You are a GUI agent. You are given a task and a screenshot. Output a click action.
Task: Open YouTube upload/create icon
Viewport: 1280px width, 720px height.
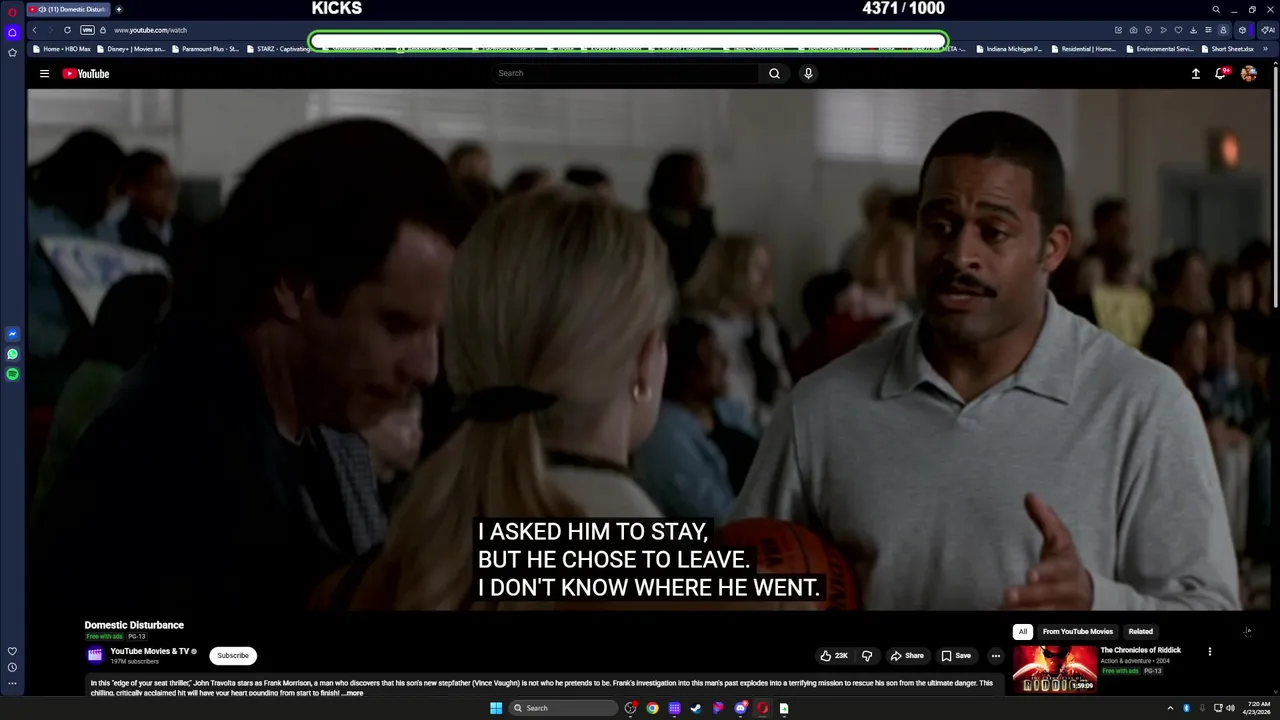coord(1195,73)
